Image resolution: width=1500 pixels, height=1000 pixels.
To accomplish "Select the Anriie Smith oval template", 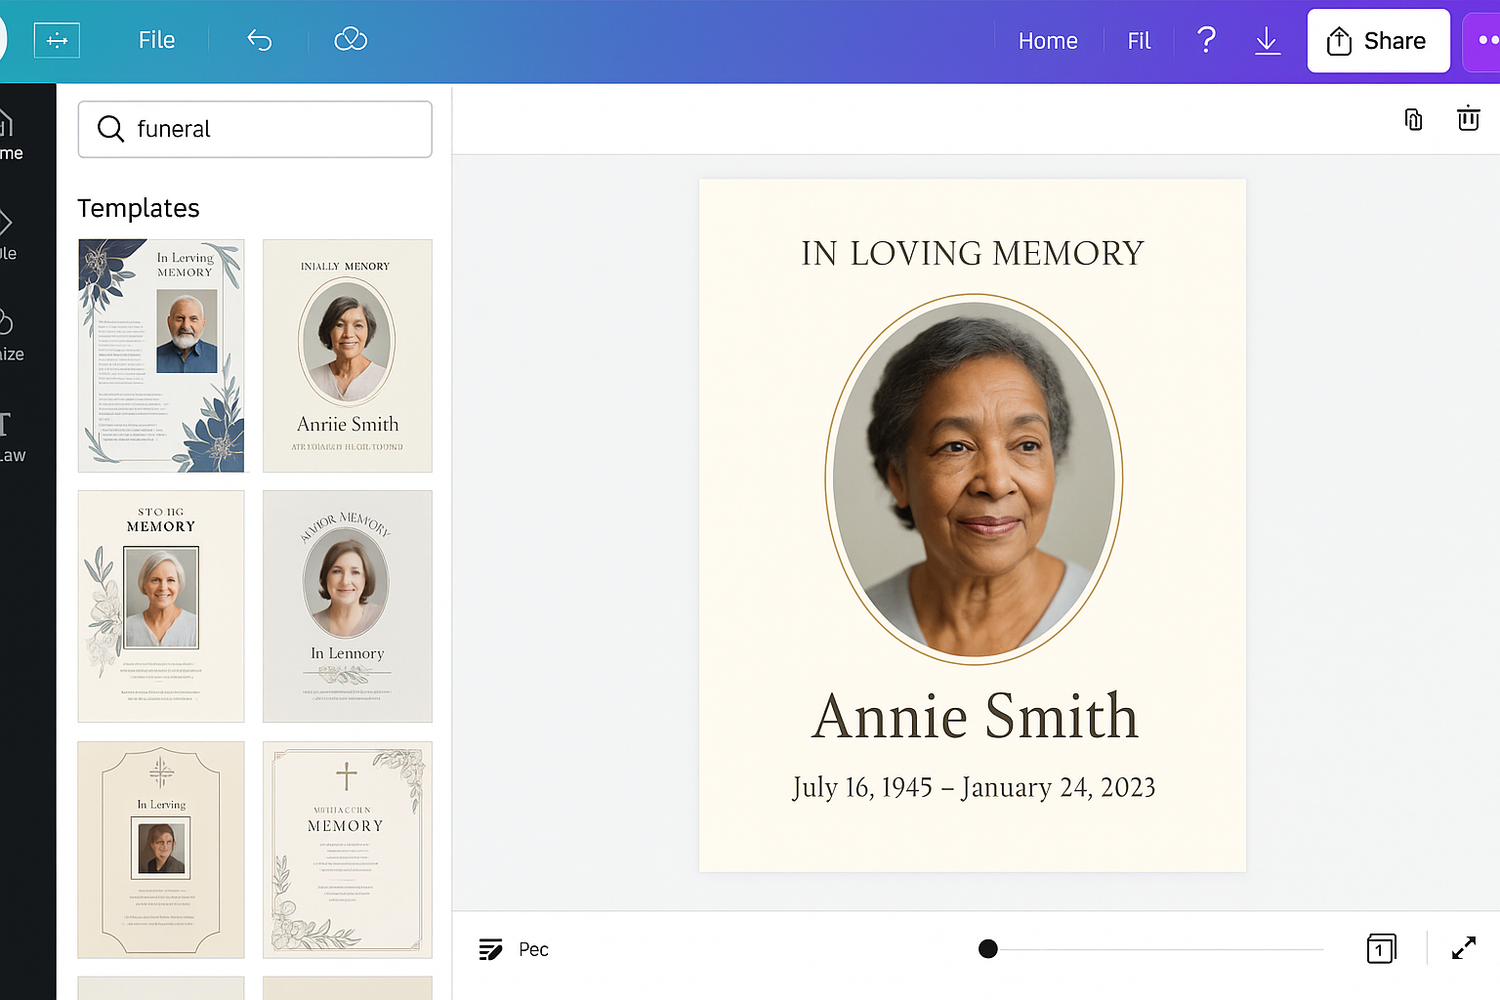I will [347, 355].
